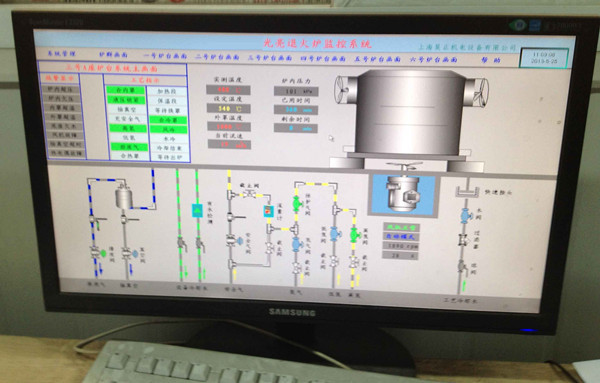
Task: Click the vacuum tank on the blue dashed pipe
Action: tap(124, 196)
